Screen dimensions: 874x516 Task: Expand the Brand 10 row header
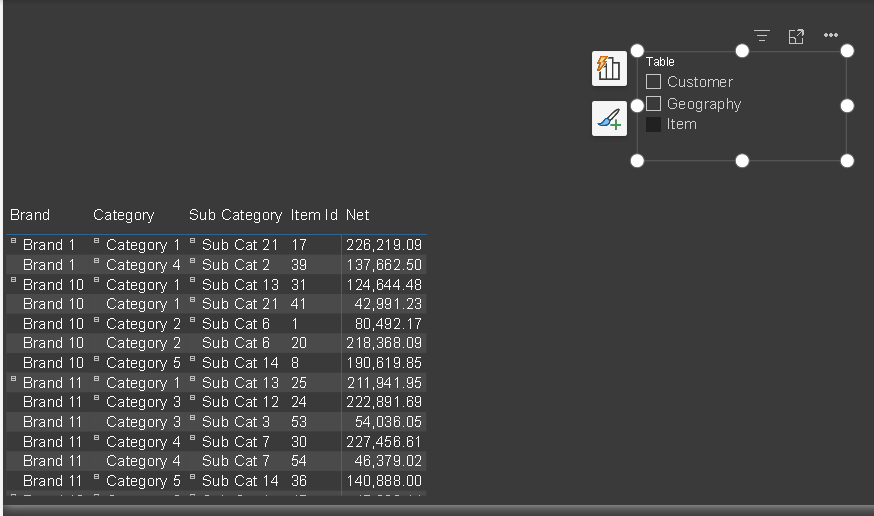13,280
